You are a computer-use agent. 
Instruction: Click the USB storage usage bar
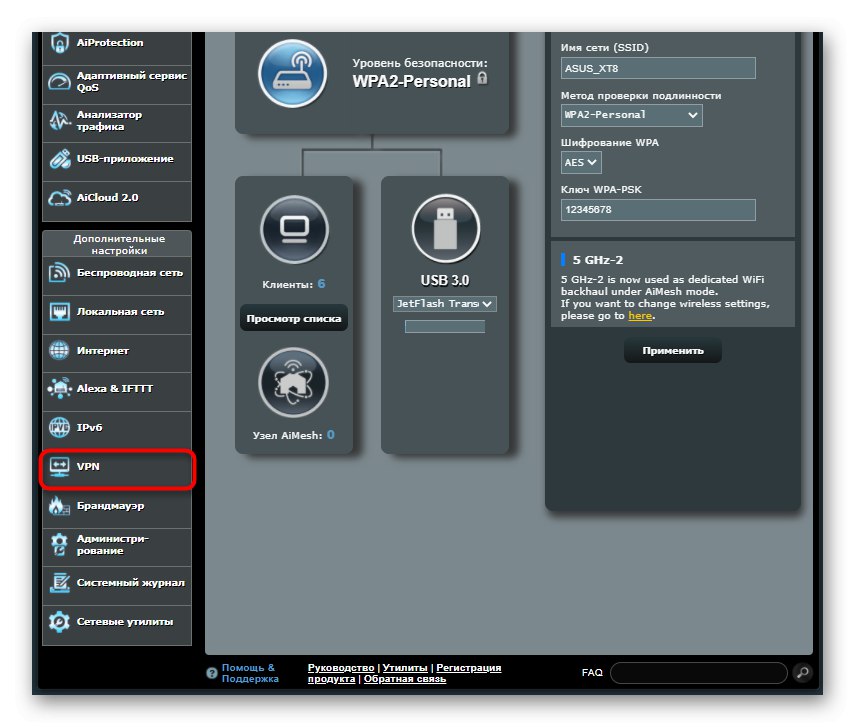[445, 326]
